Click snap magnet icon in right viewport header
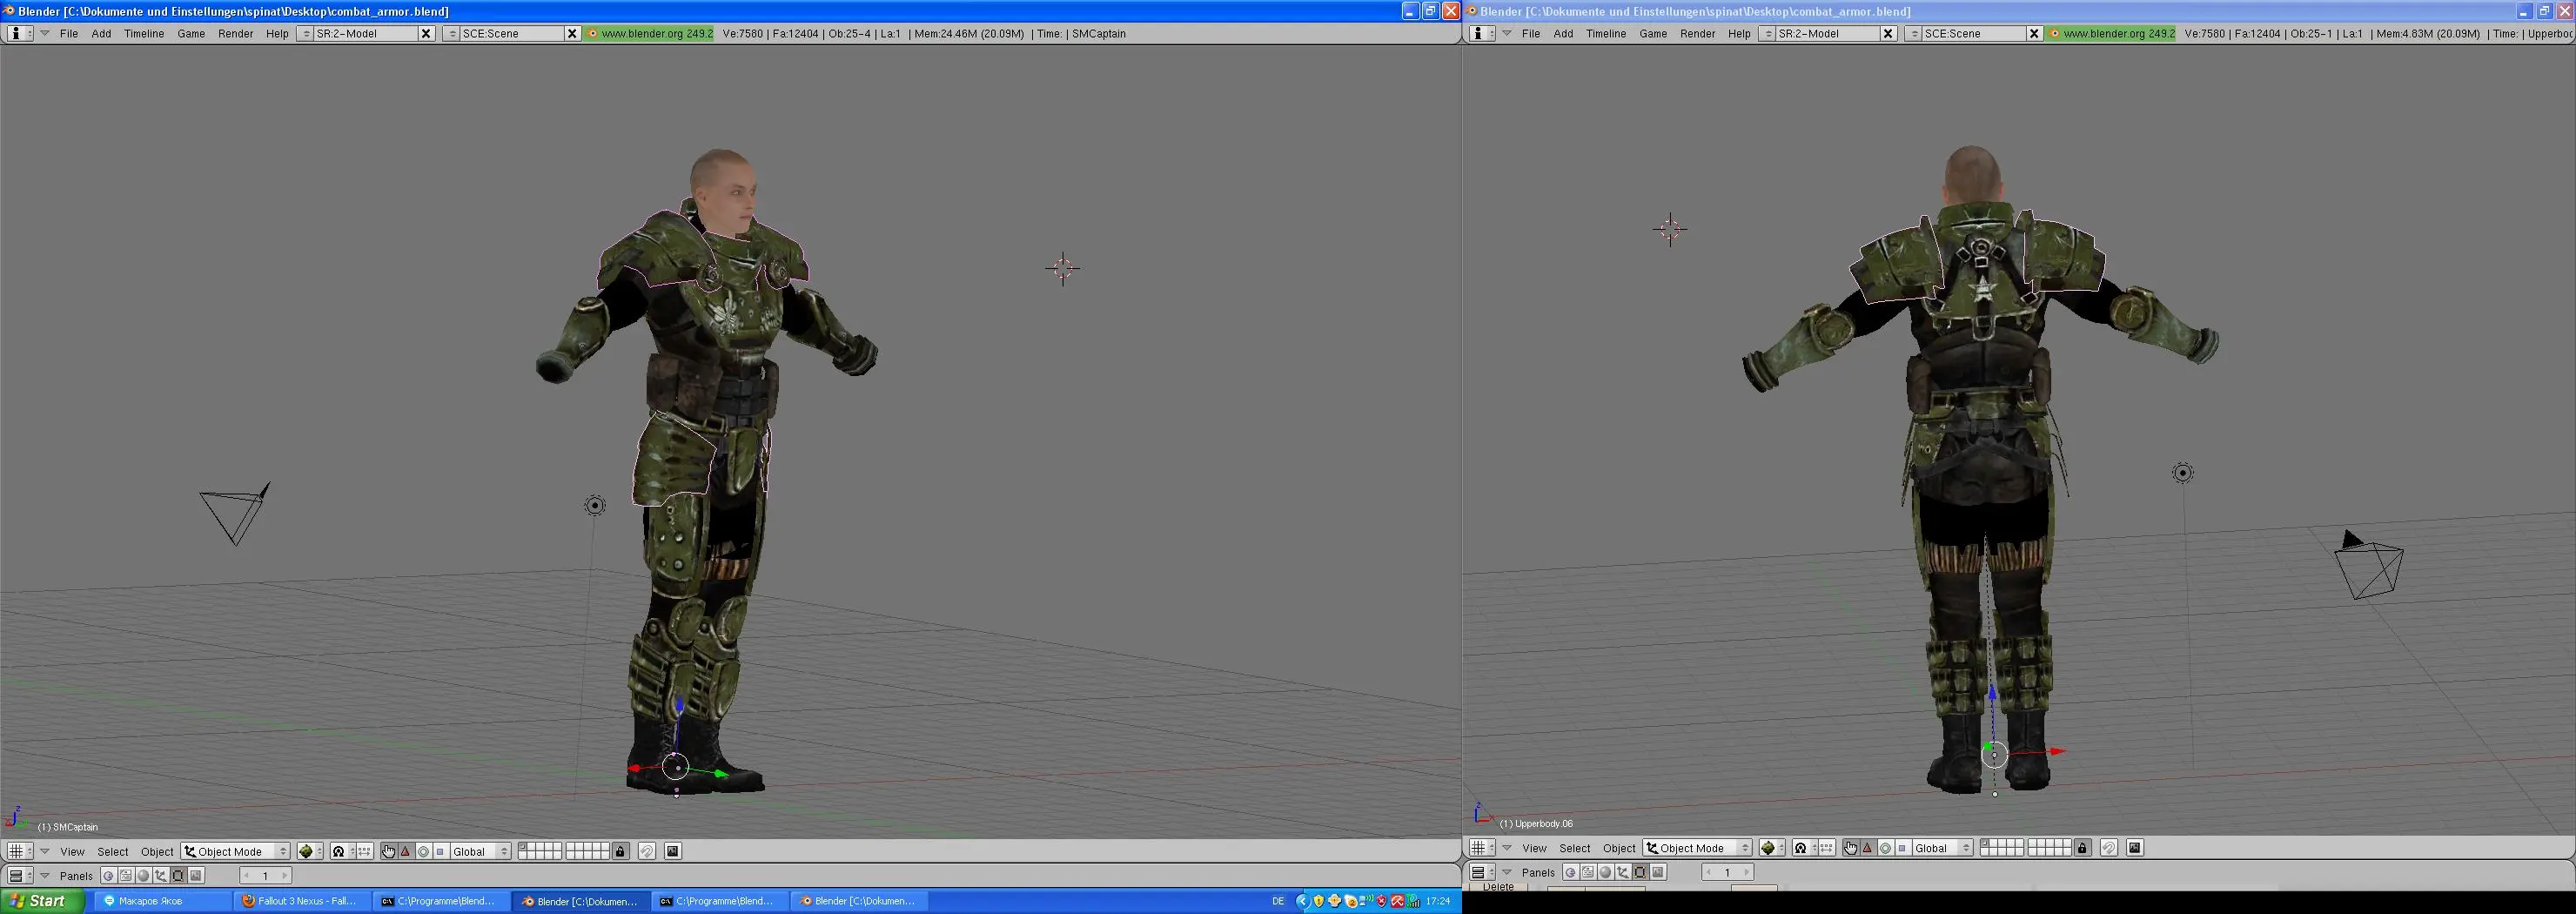 pyautogui.click(x=2109, y=848)
